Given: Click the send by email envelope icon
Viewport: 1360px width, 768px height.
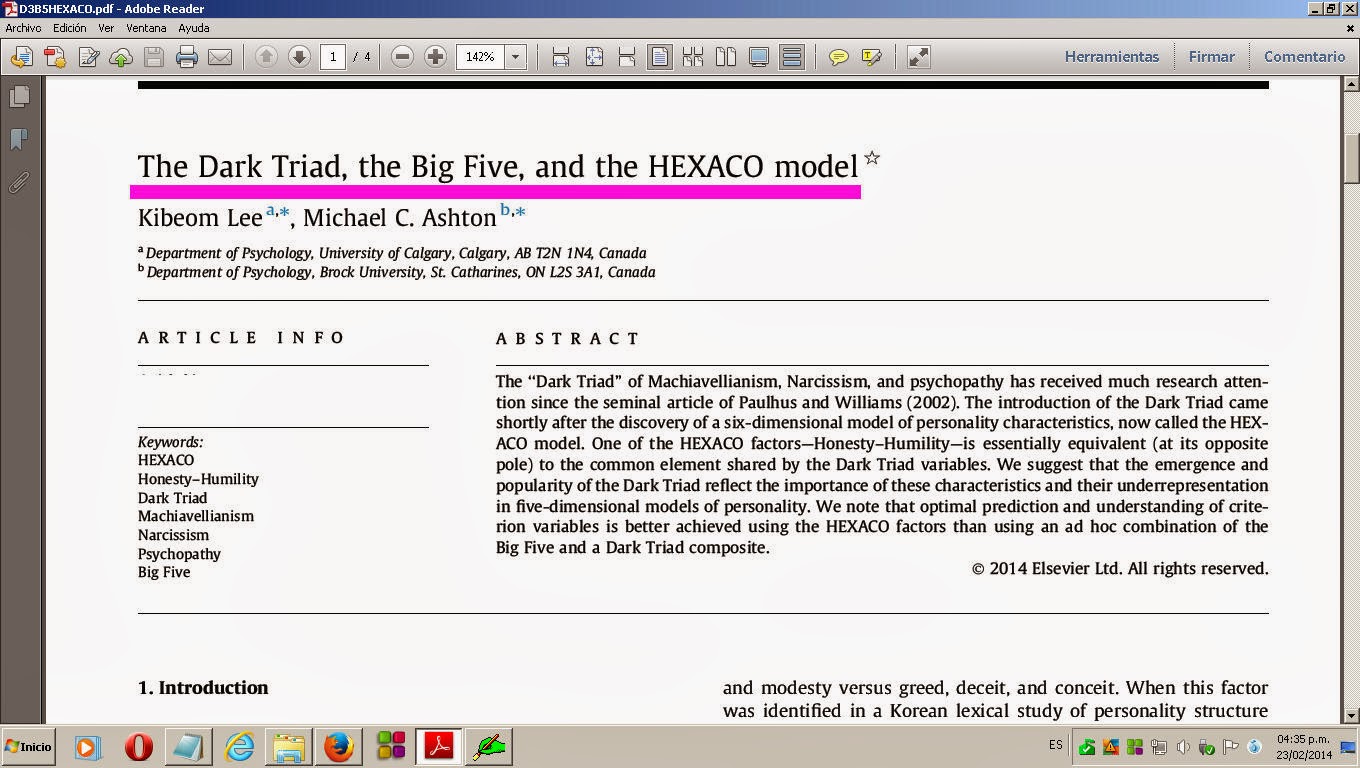Looking at the screenshot, I should pyautogui.click(x=220, y=57).
